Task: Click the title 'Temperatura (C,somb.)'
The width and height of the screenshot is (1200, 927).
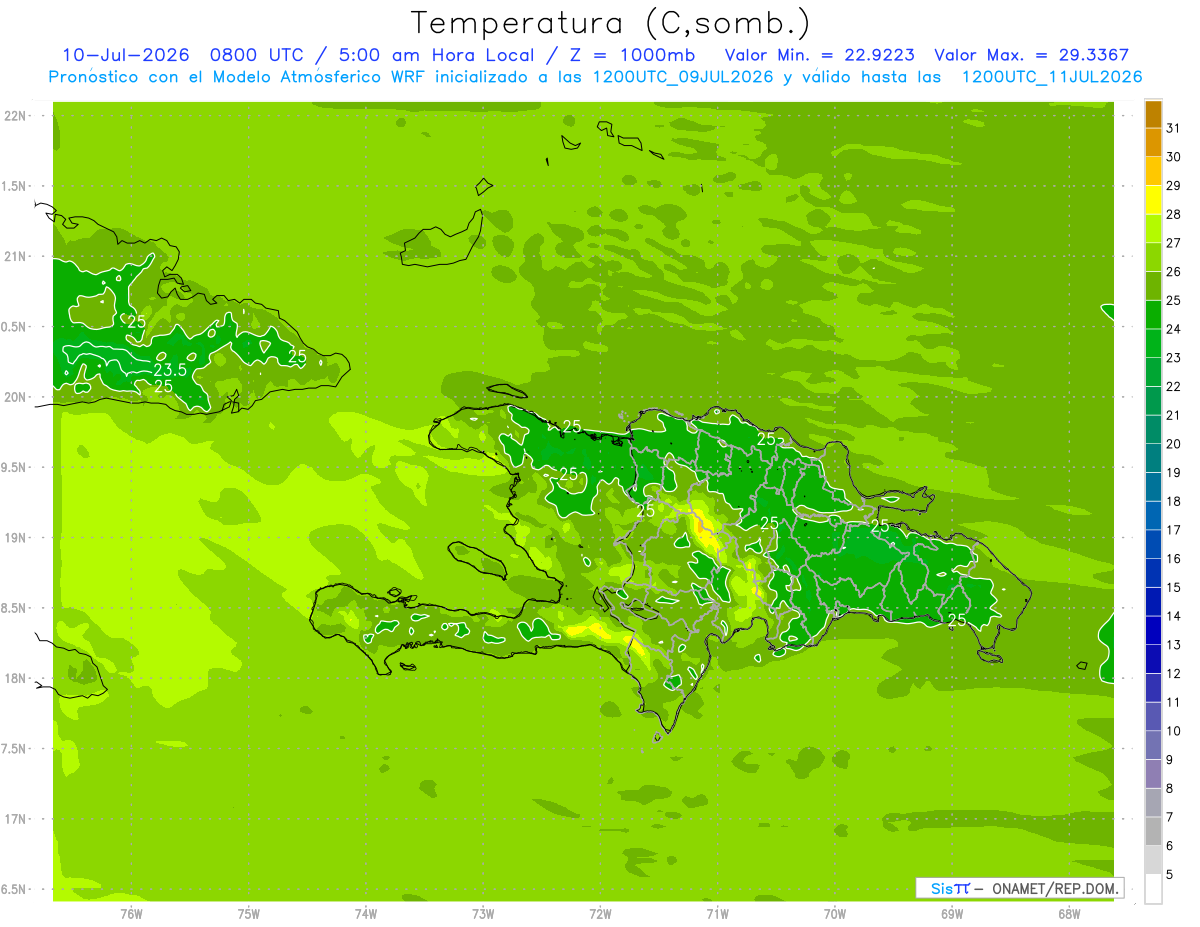Action: coord(610,23)
